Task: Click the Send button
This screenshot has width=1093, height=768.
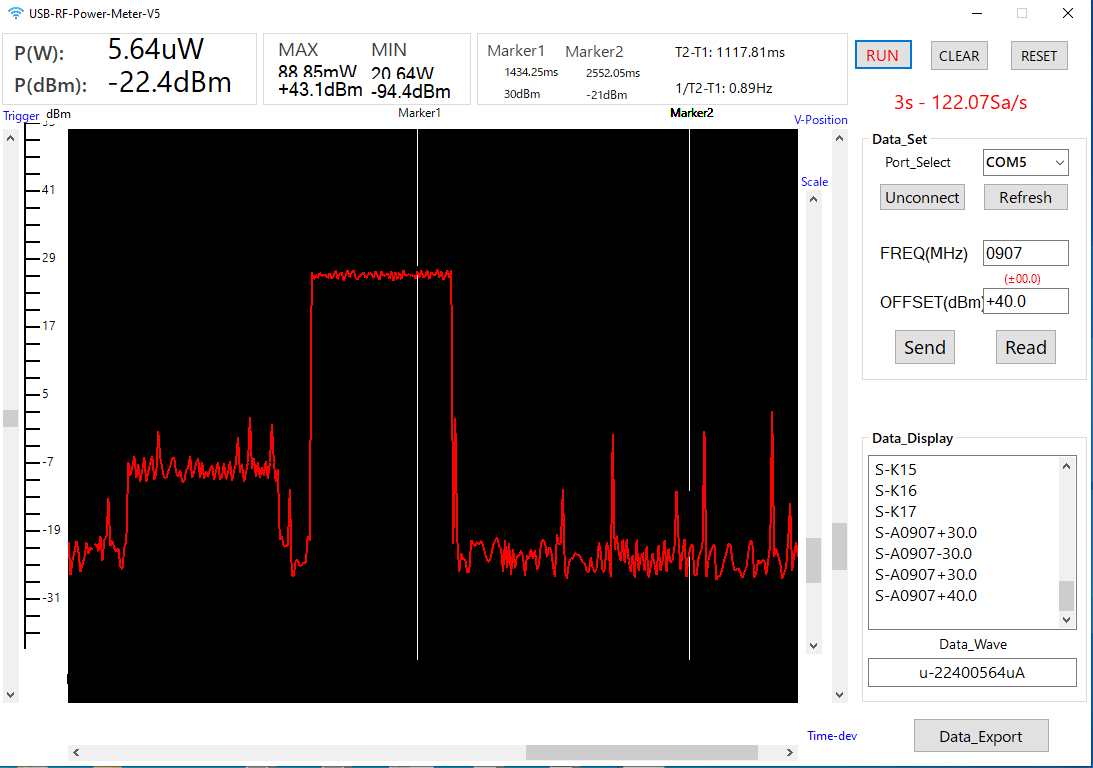Action: point(924,347)
